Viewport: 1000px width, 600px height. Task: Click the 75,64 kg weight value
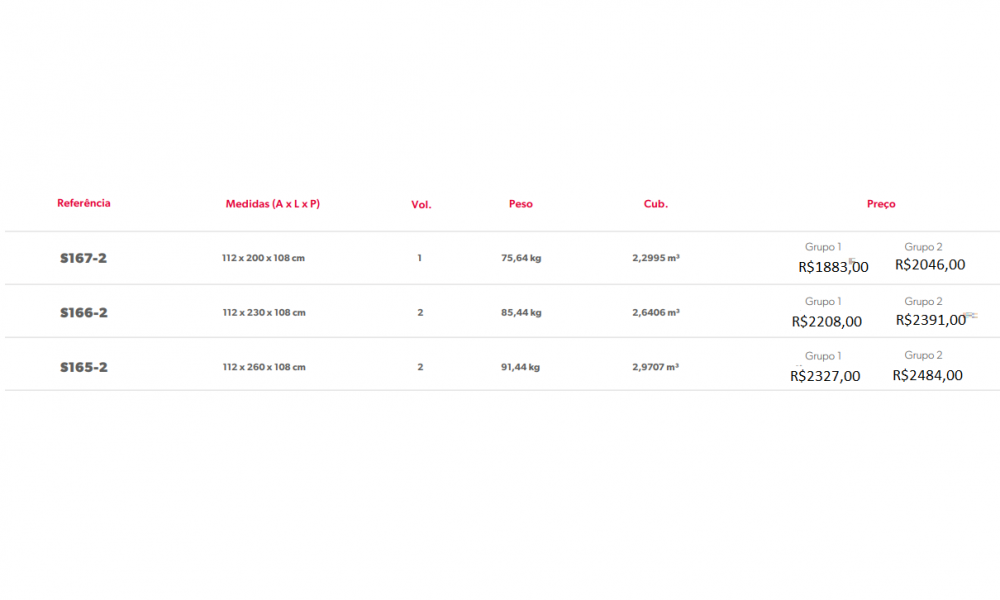tap(521, 258)
